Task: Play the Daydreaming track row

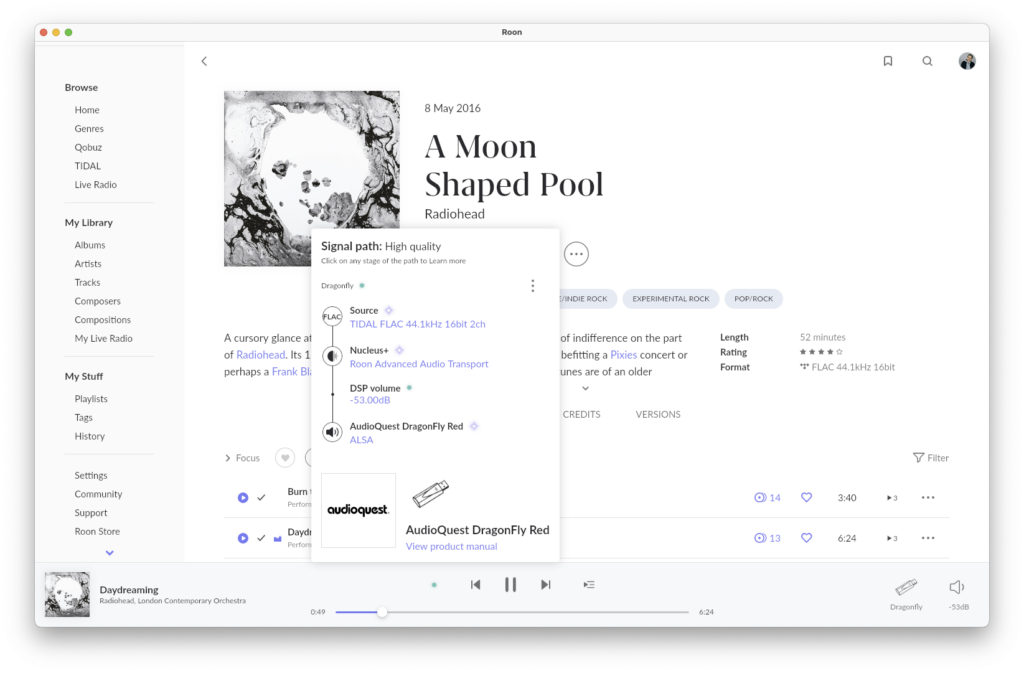Action: [x=243, y=538]
